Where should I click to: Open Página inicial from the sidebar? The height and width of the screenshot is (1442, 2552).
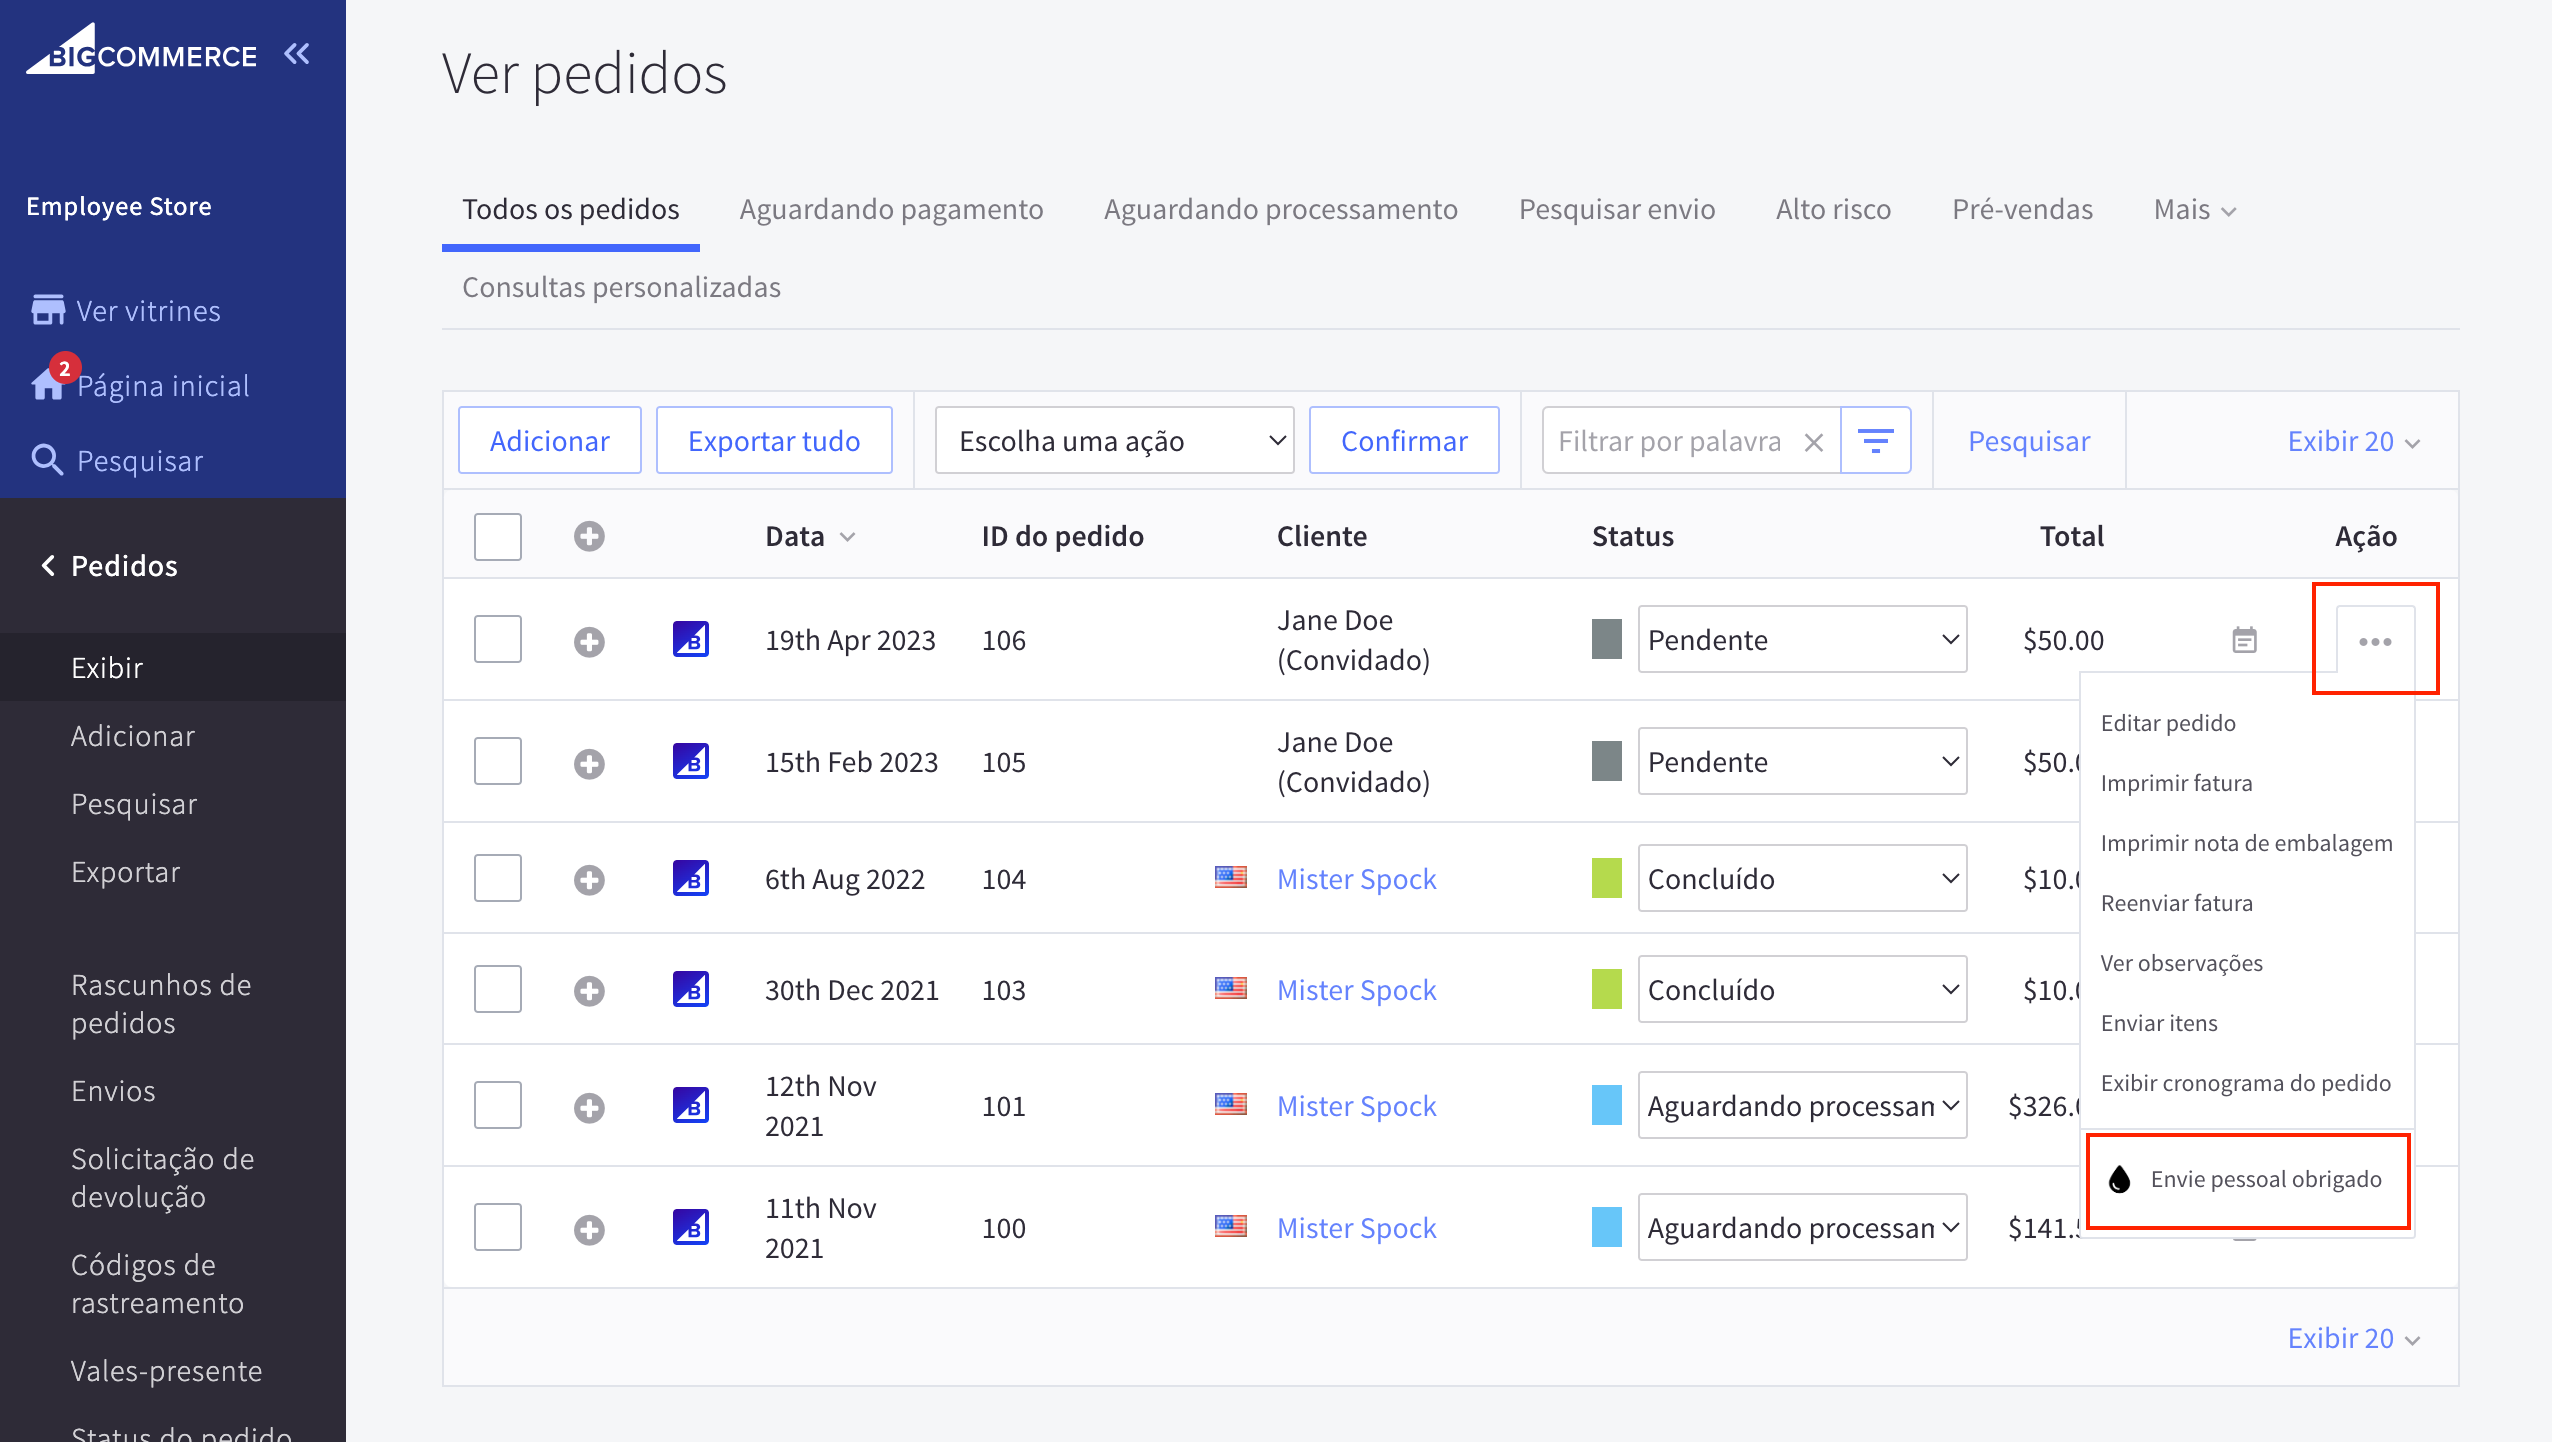163,385
